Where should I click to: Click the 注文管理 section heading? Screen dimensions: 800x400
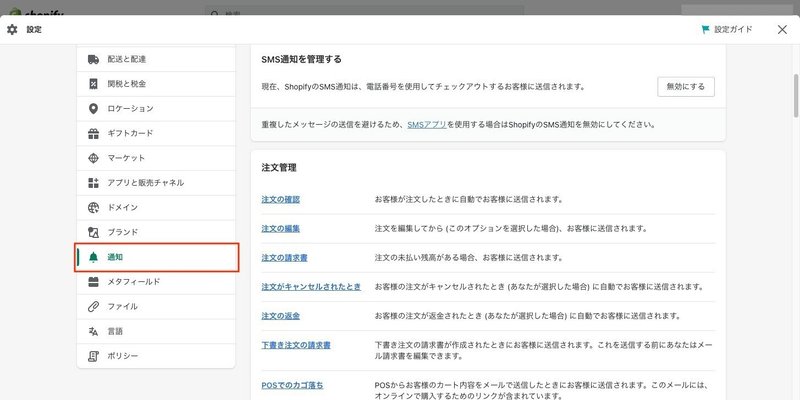click(279, 168)
